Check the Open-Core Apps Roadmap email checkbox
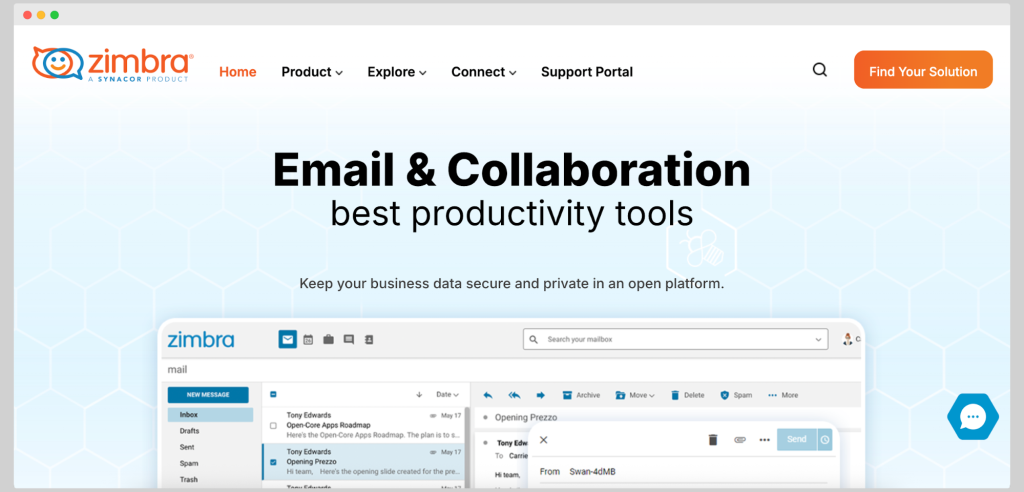This screenshot has width=1024, height=492. coord(273,425)
